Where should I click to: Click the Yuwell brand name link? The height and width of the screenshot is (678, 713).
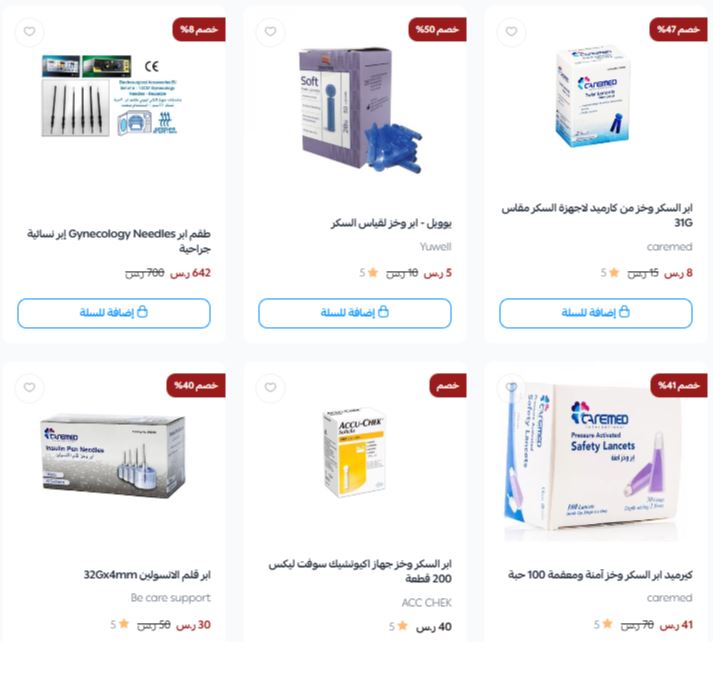(x=435, y=246)
